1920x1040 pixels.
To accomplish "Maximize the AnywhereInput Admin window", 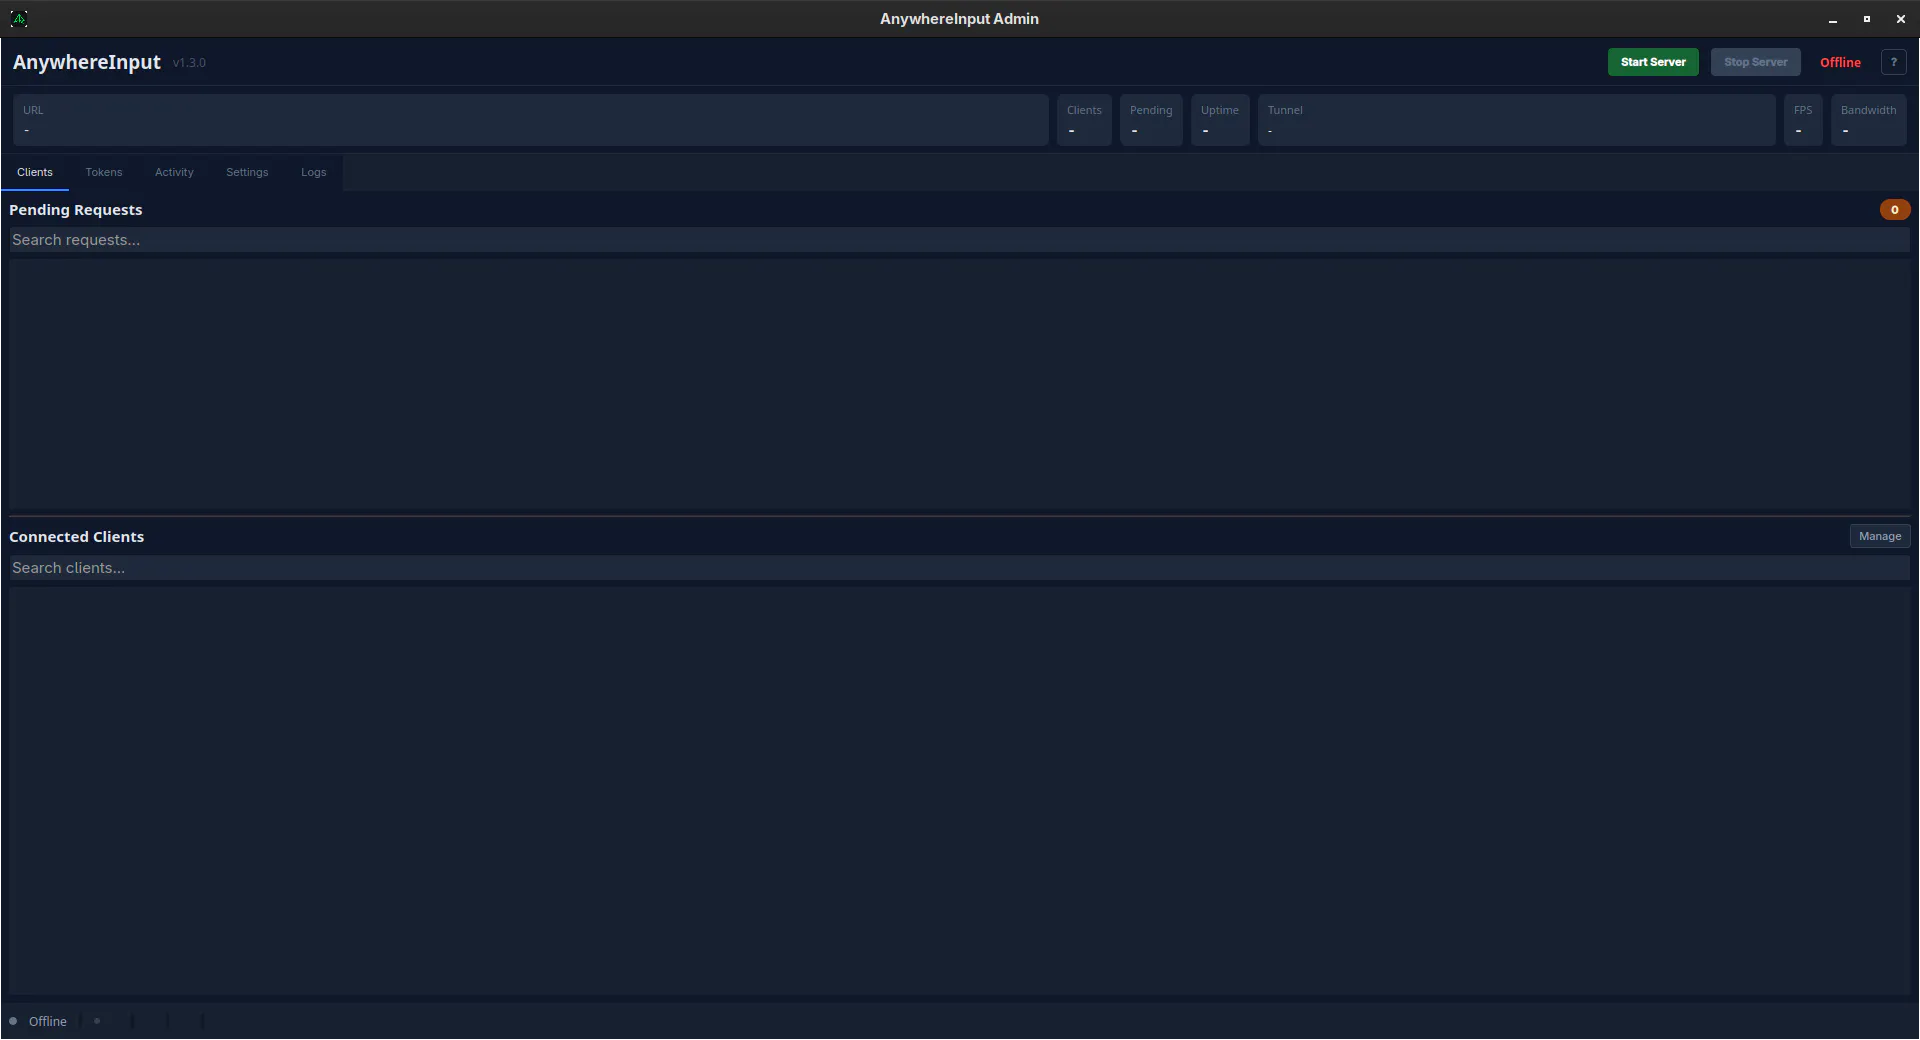I will (1867, 19).
